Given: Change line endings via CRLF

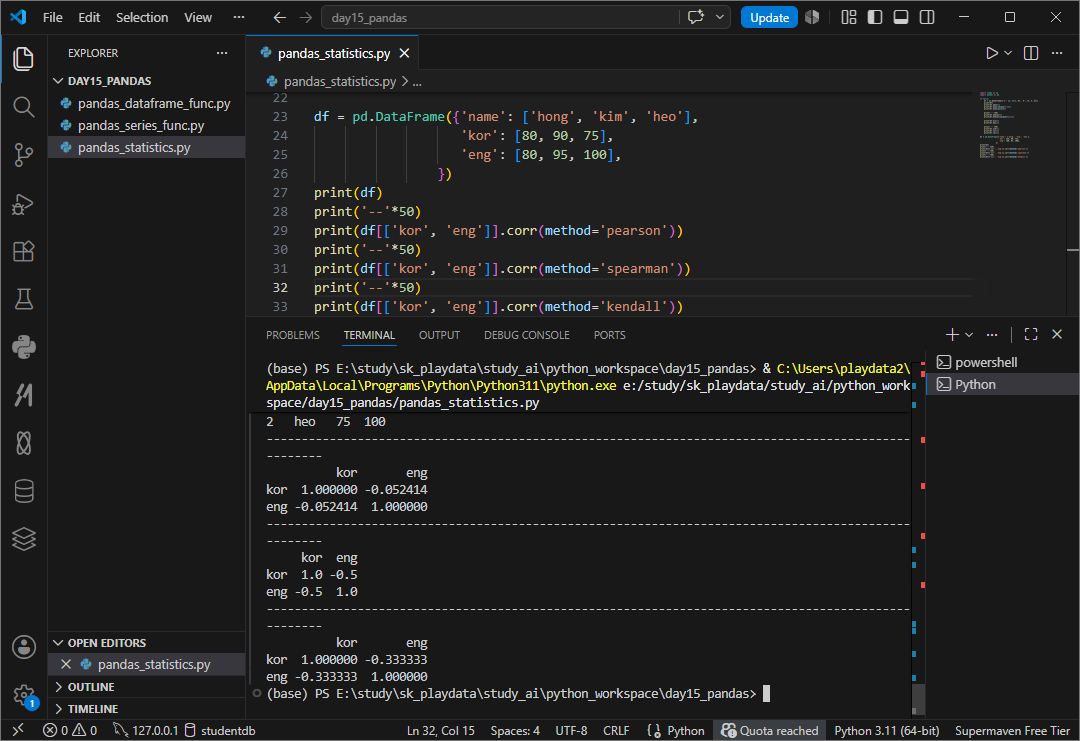Looking at the screenshot, I should coord(616,730).
